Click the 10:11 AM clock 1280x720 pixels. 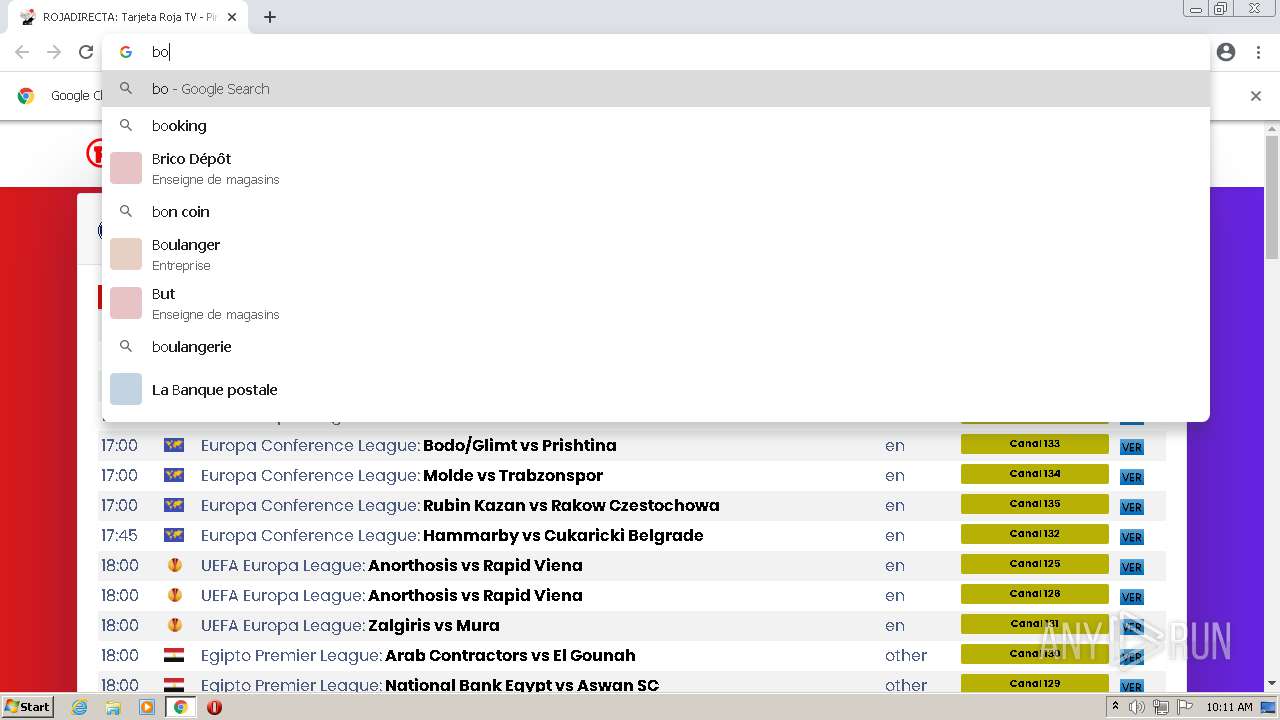[x=1229, y=707]
